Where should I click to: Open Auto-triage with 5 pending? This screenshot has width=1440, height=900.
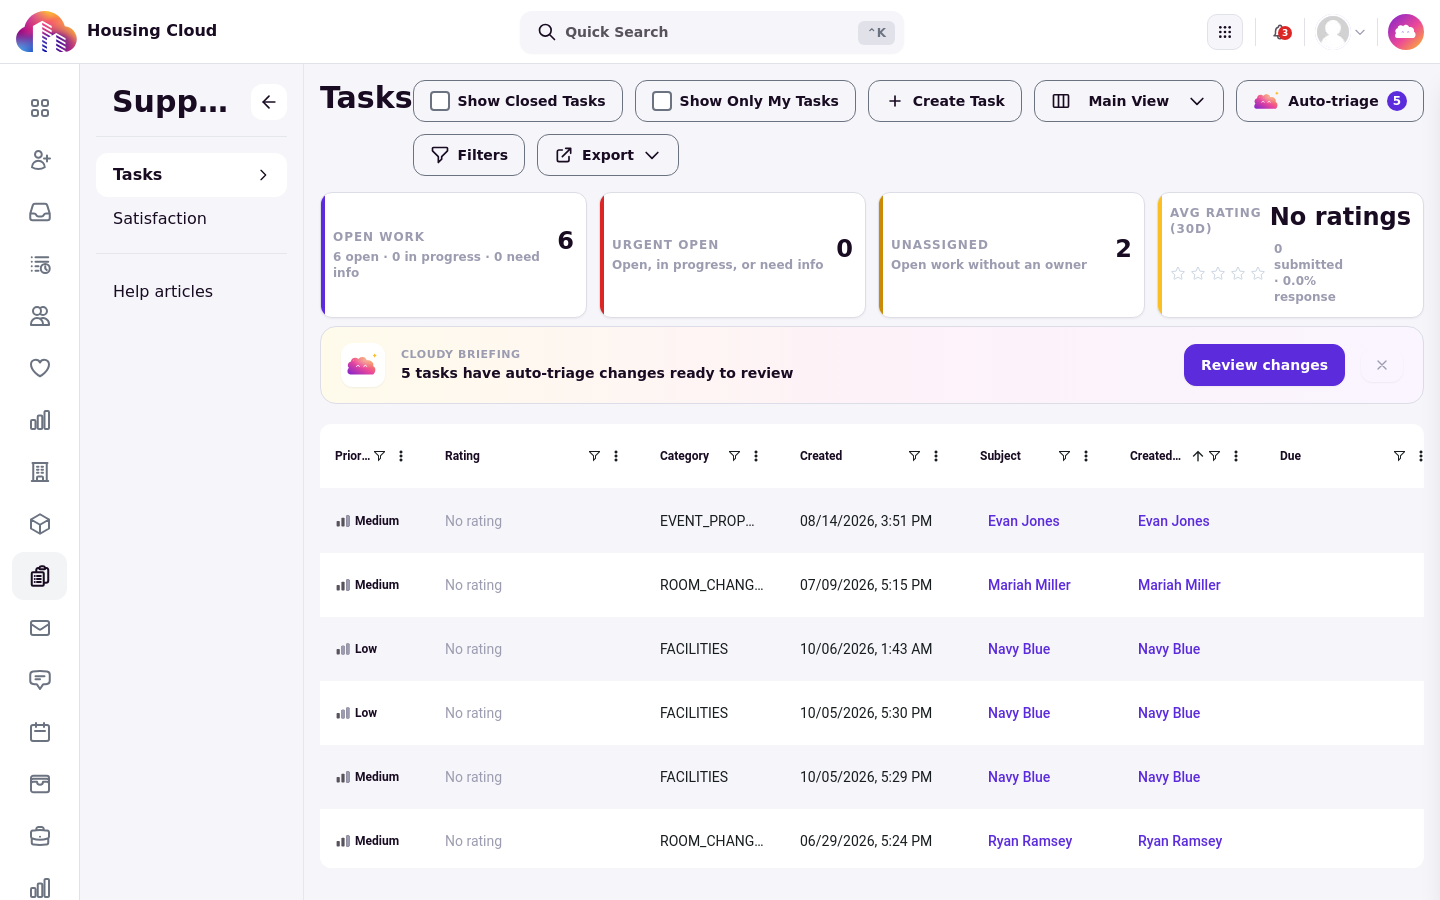(1330, 101)
